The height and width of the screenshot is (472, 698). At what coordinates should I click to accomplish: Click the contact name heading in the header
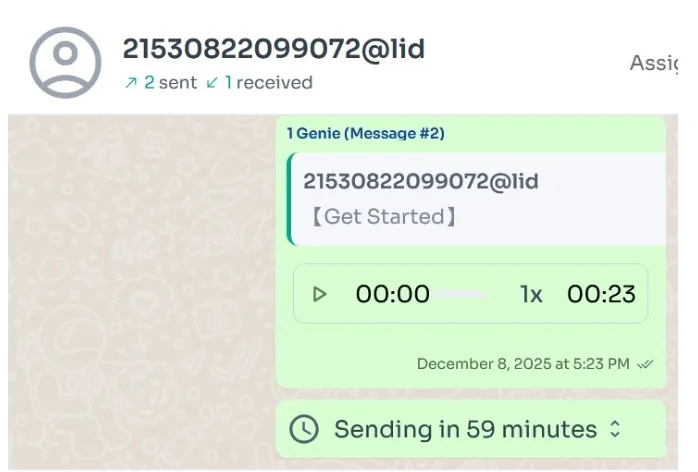[x=273, y=50]
